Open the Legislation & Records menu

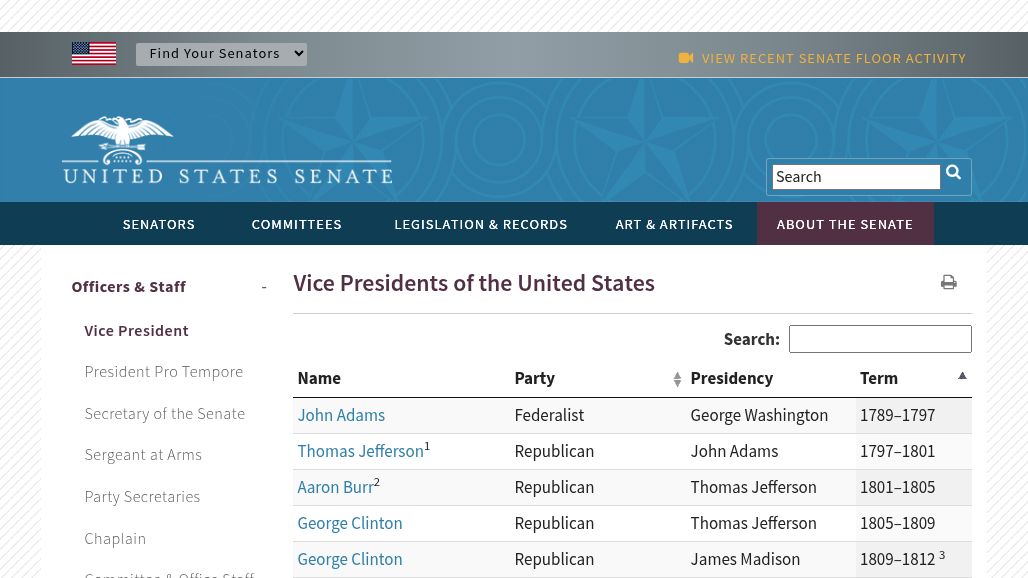tap(480, 225)
